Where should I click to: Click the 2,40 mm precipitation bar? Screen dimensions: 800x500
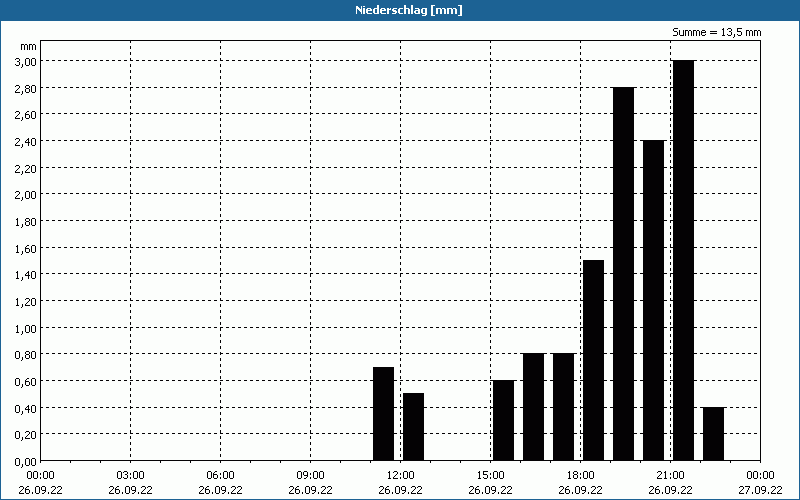pos(654,301)
